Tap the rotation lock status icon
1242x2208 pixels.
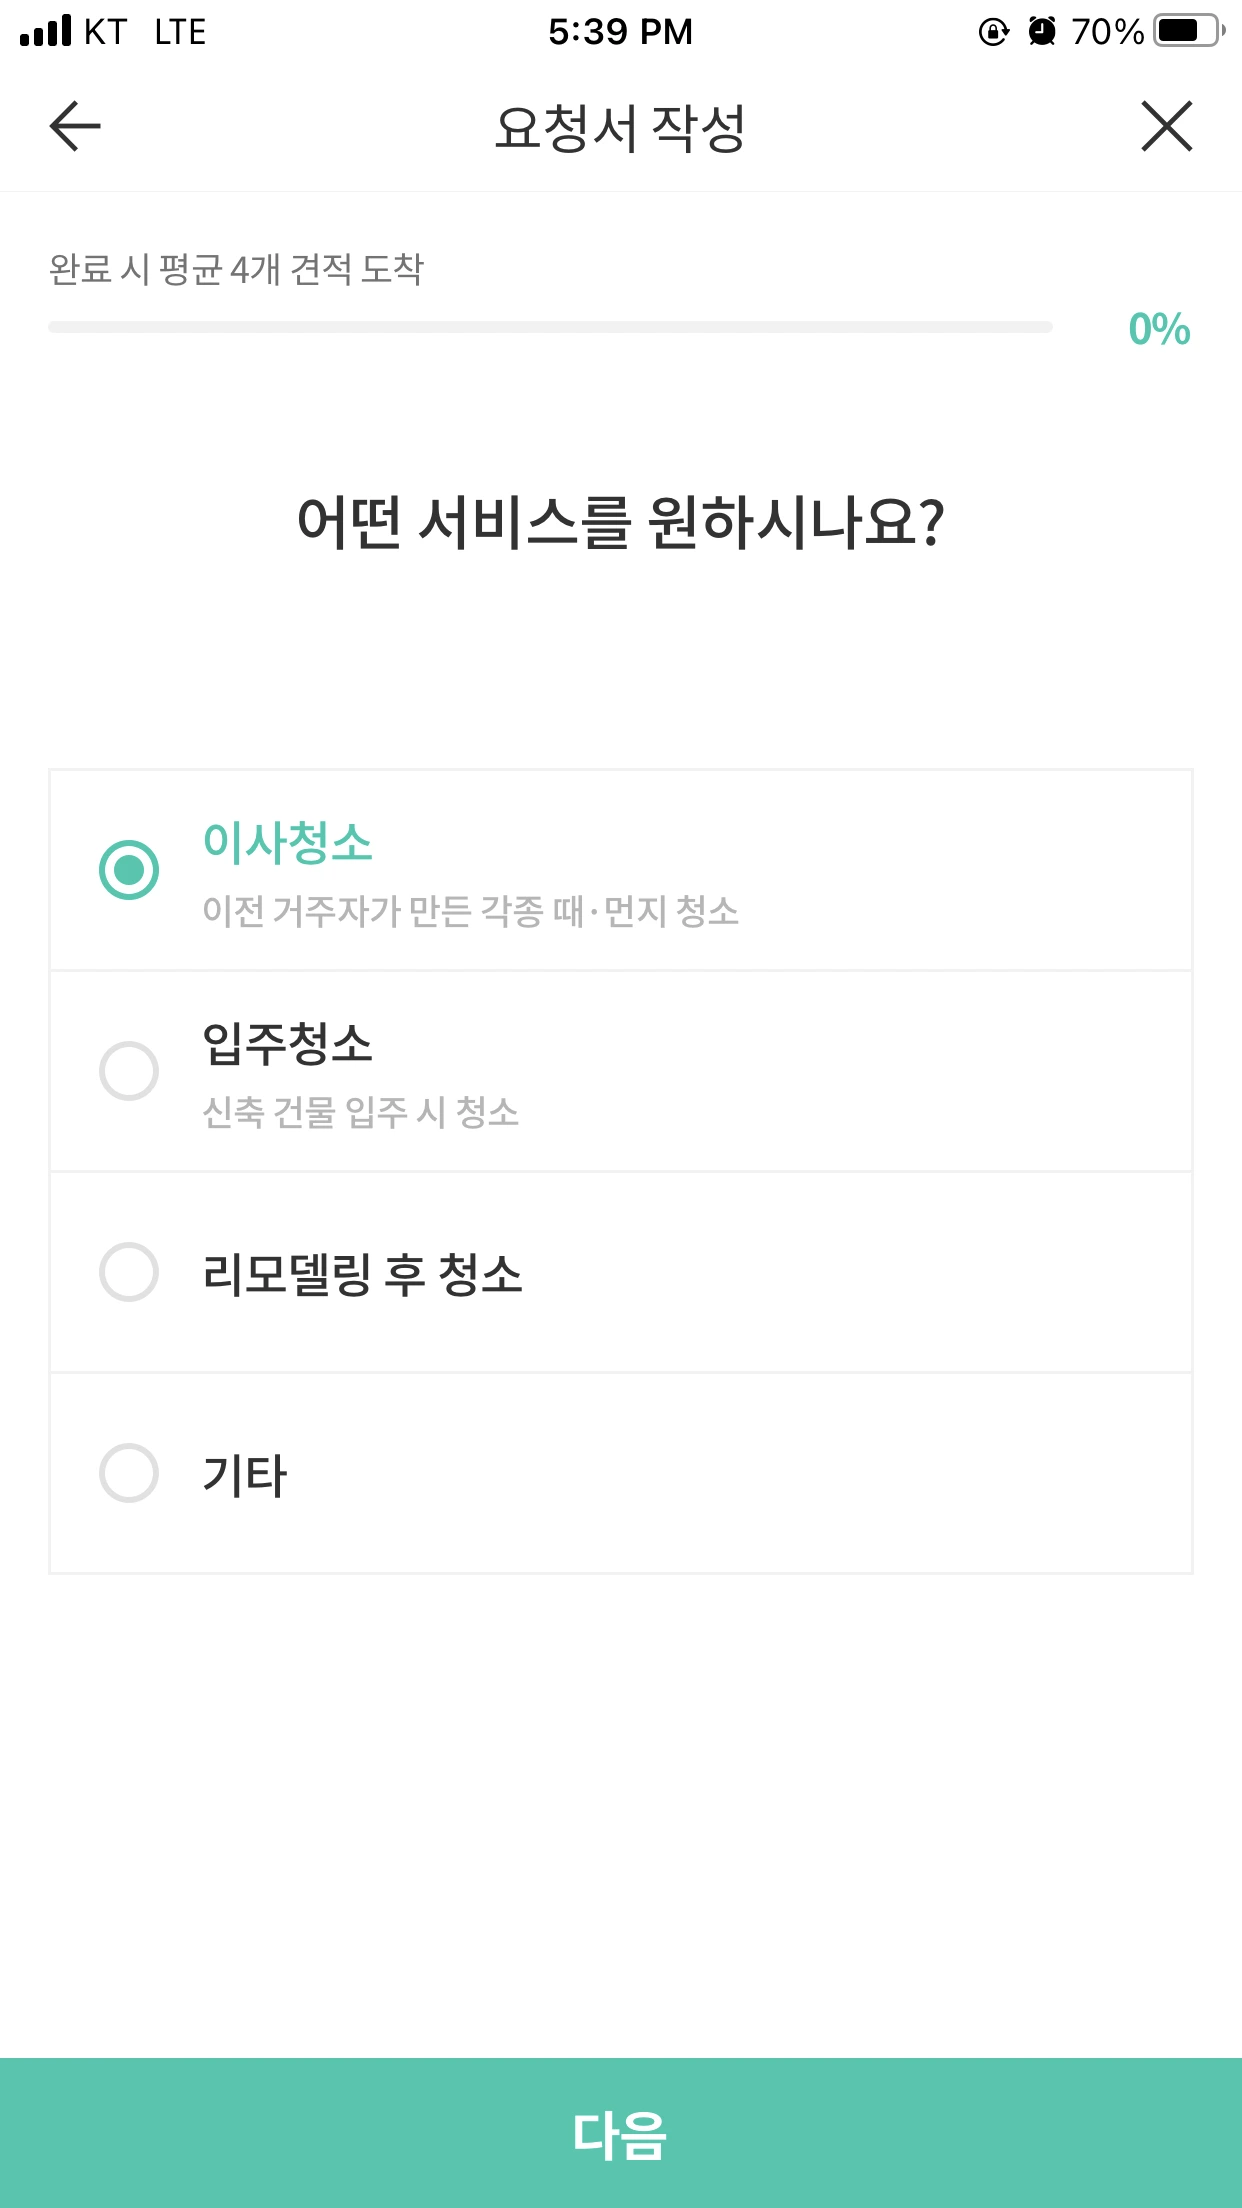point(993,32)
